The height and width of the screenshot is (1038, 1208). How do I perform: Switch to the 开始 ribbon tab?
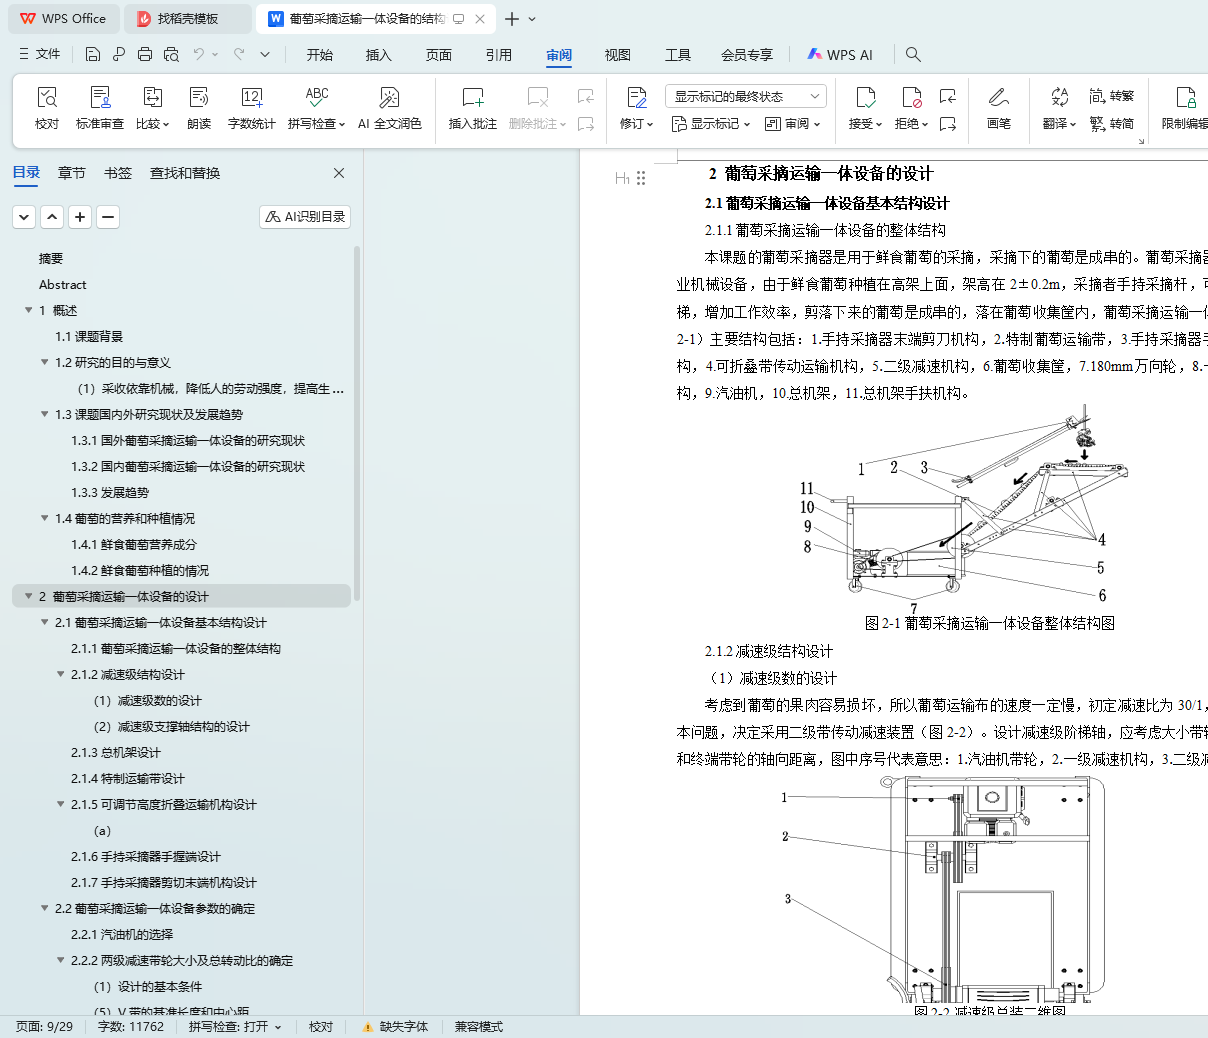point(320,55)
